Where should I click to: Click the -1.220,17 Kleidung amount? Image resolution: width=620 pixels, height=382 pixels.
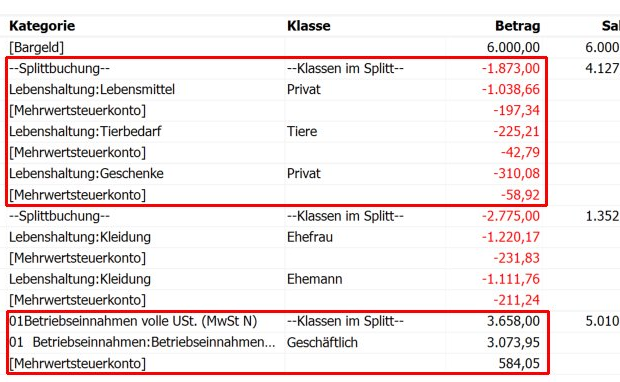(x=510, y=237)
